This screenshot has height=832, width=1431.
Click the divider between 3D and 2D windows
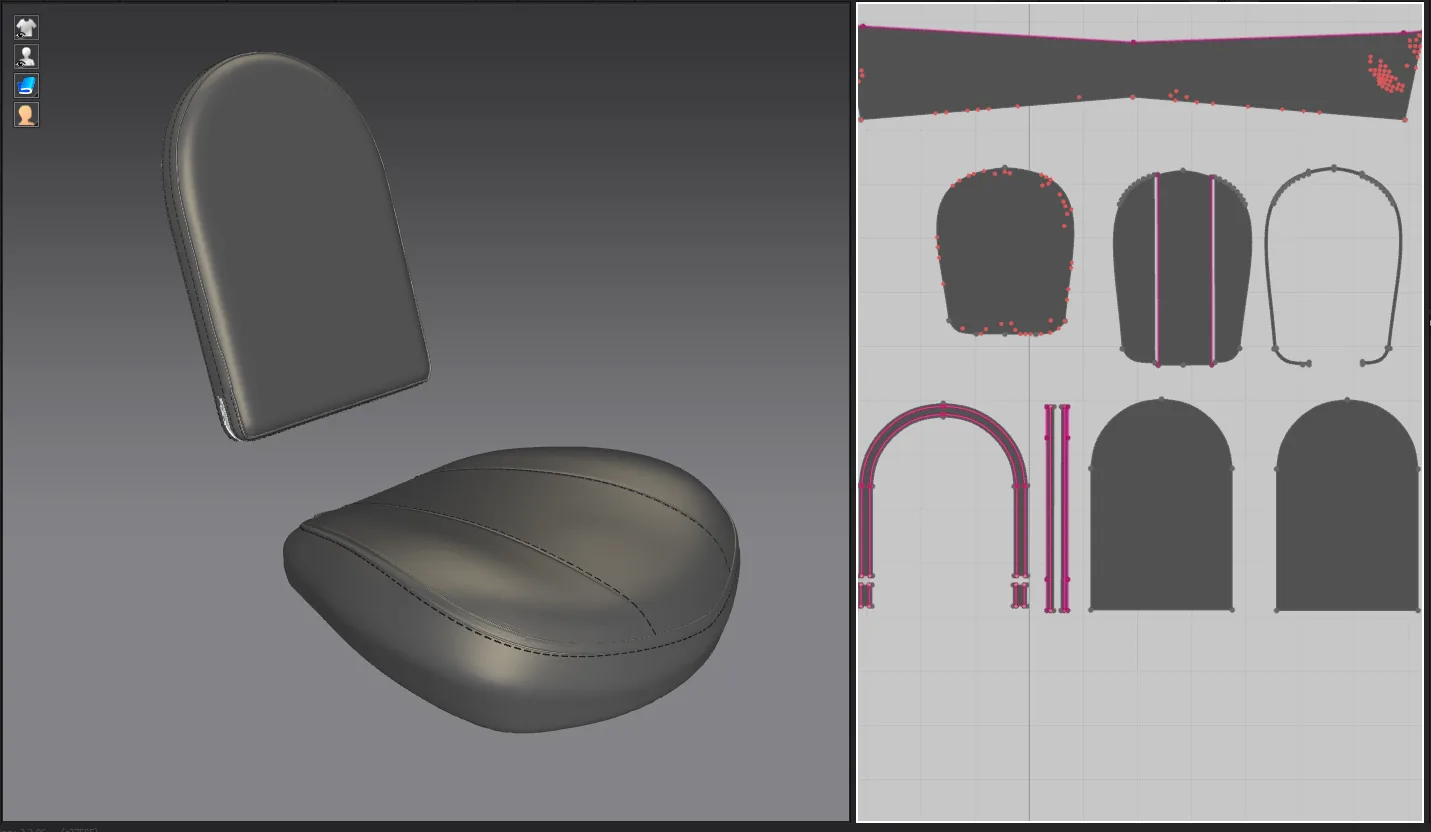click(x=853, y=412)
